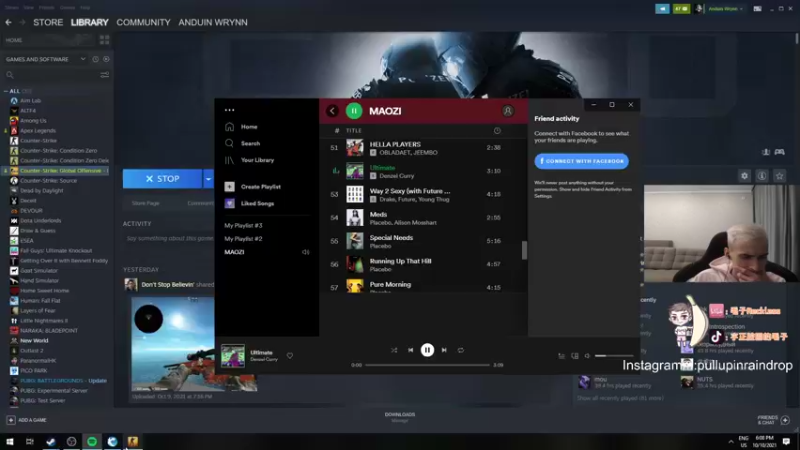Pause playlist with green button beside MAOZI
The height and width of the screenshot is (450, 800).
point(354,111)
